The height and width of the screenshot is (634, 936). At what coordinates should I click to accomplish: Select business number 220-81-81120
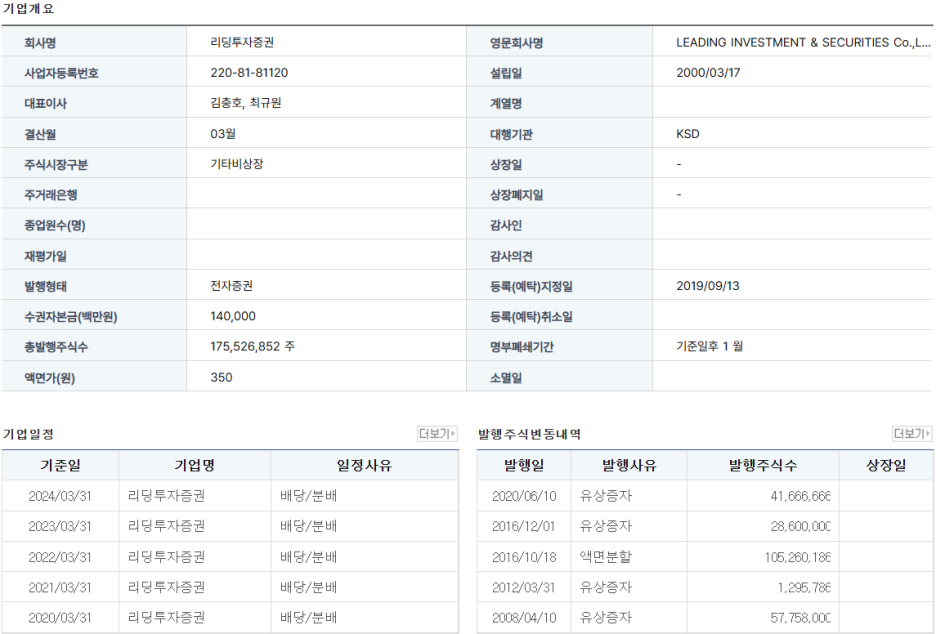point(249,73)
